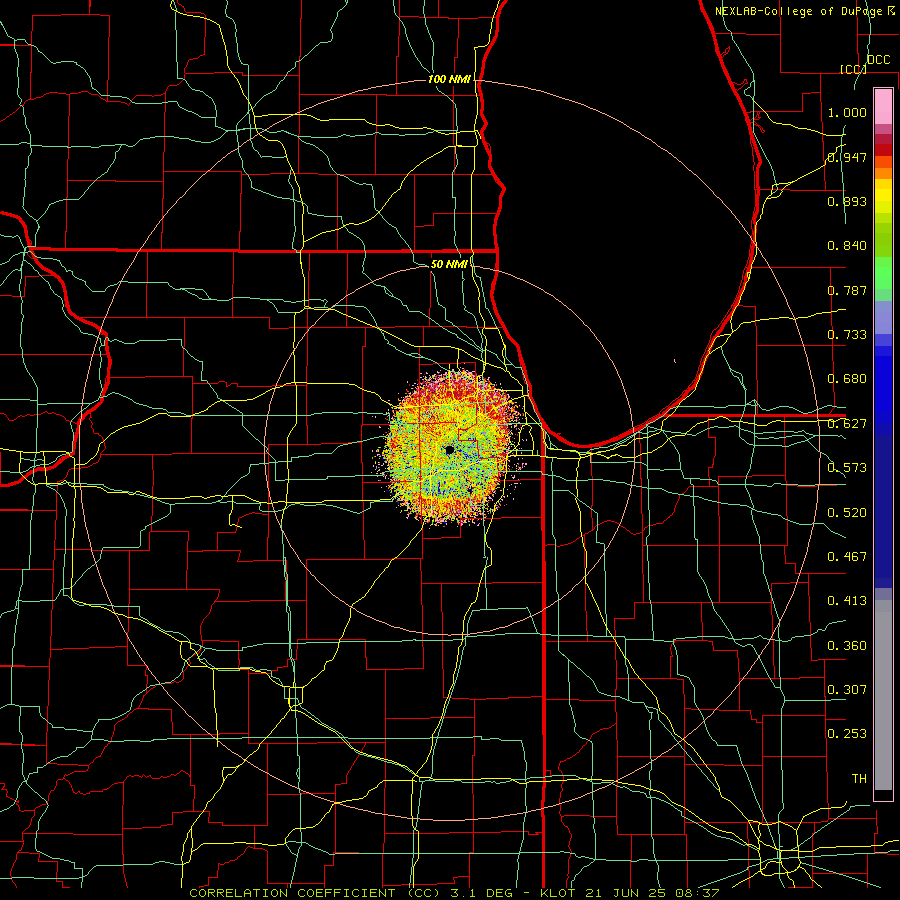The image size is (900, 900).
Task: Click the KLOT station identifier
Action: coord(558,893)
